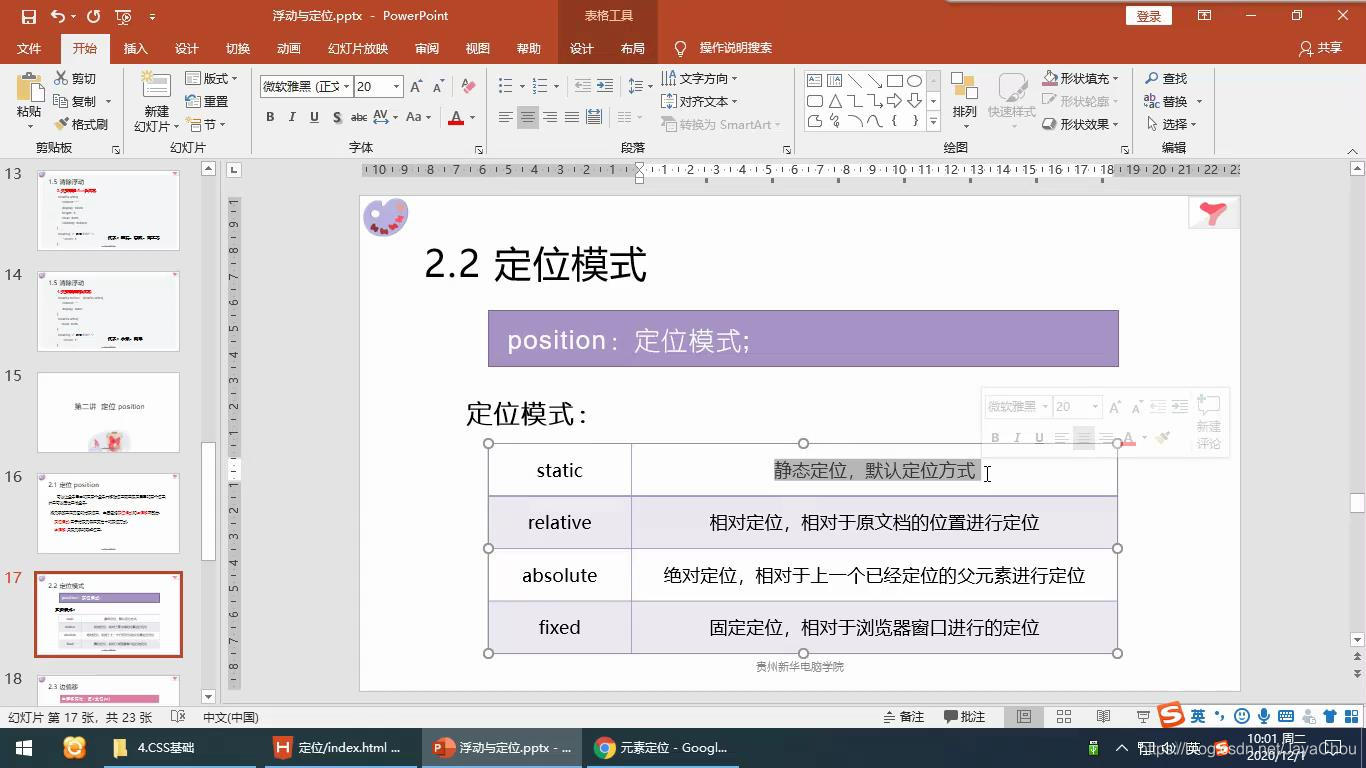Click the 操作说明搜索 search box
Viewport: 1366px width, 768px height.
click(x=735, y=48)
